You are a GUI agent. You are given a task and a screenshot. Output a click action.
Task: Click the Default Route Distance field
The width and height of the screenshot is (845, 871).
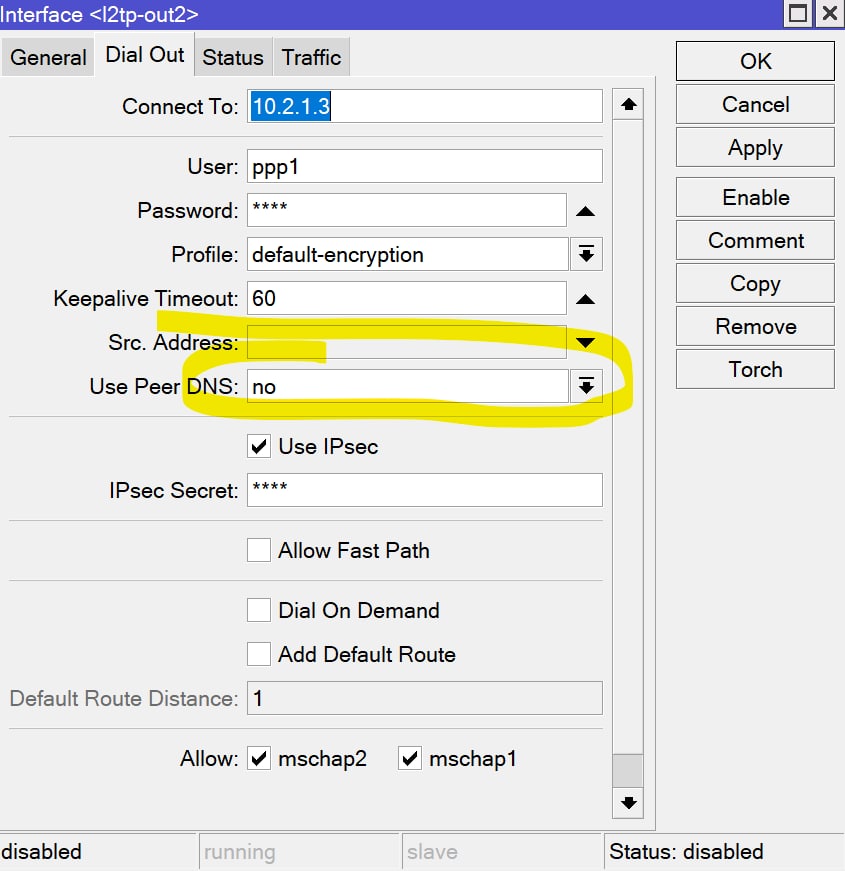click(424, 698)
